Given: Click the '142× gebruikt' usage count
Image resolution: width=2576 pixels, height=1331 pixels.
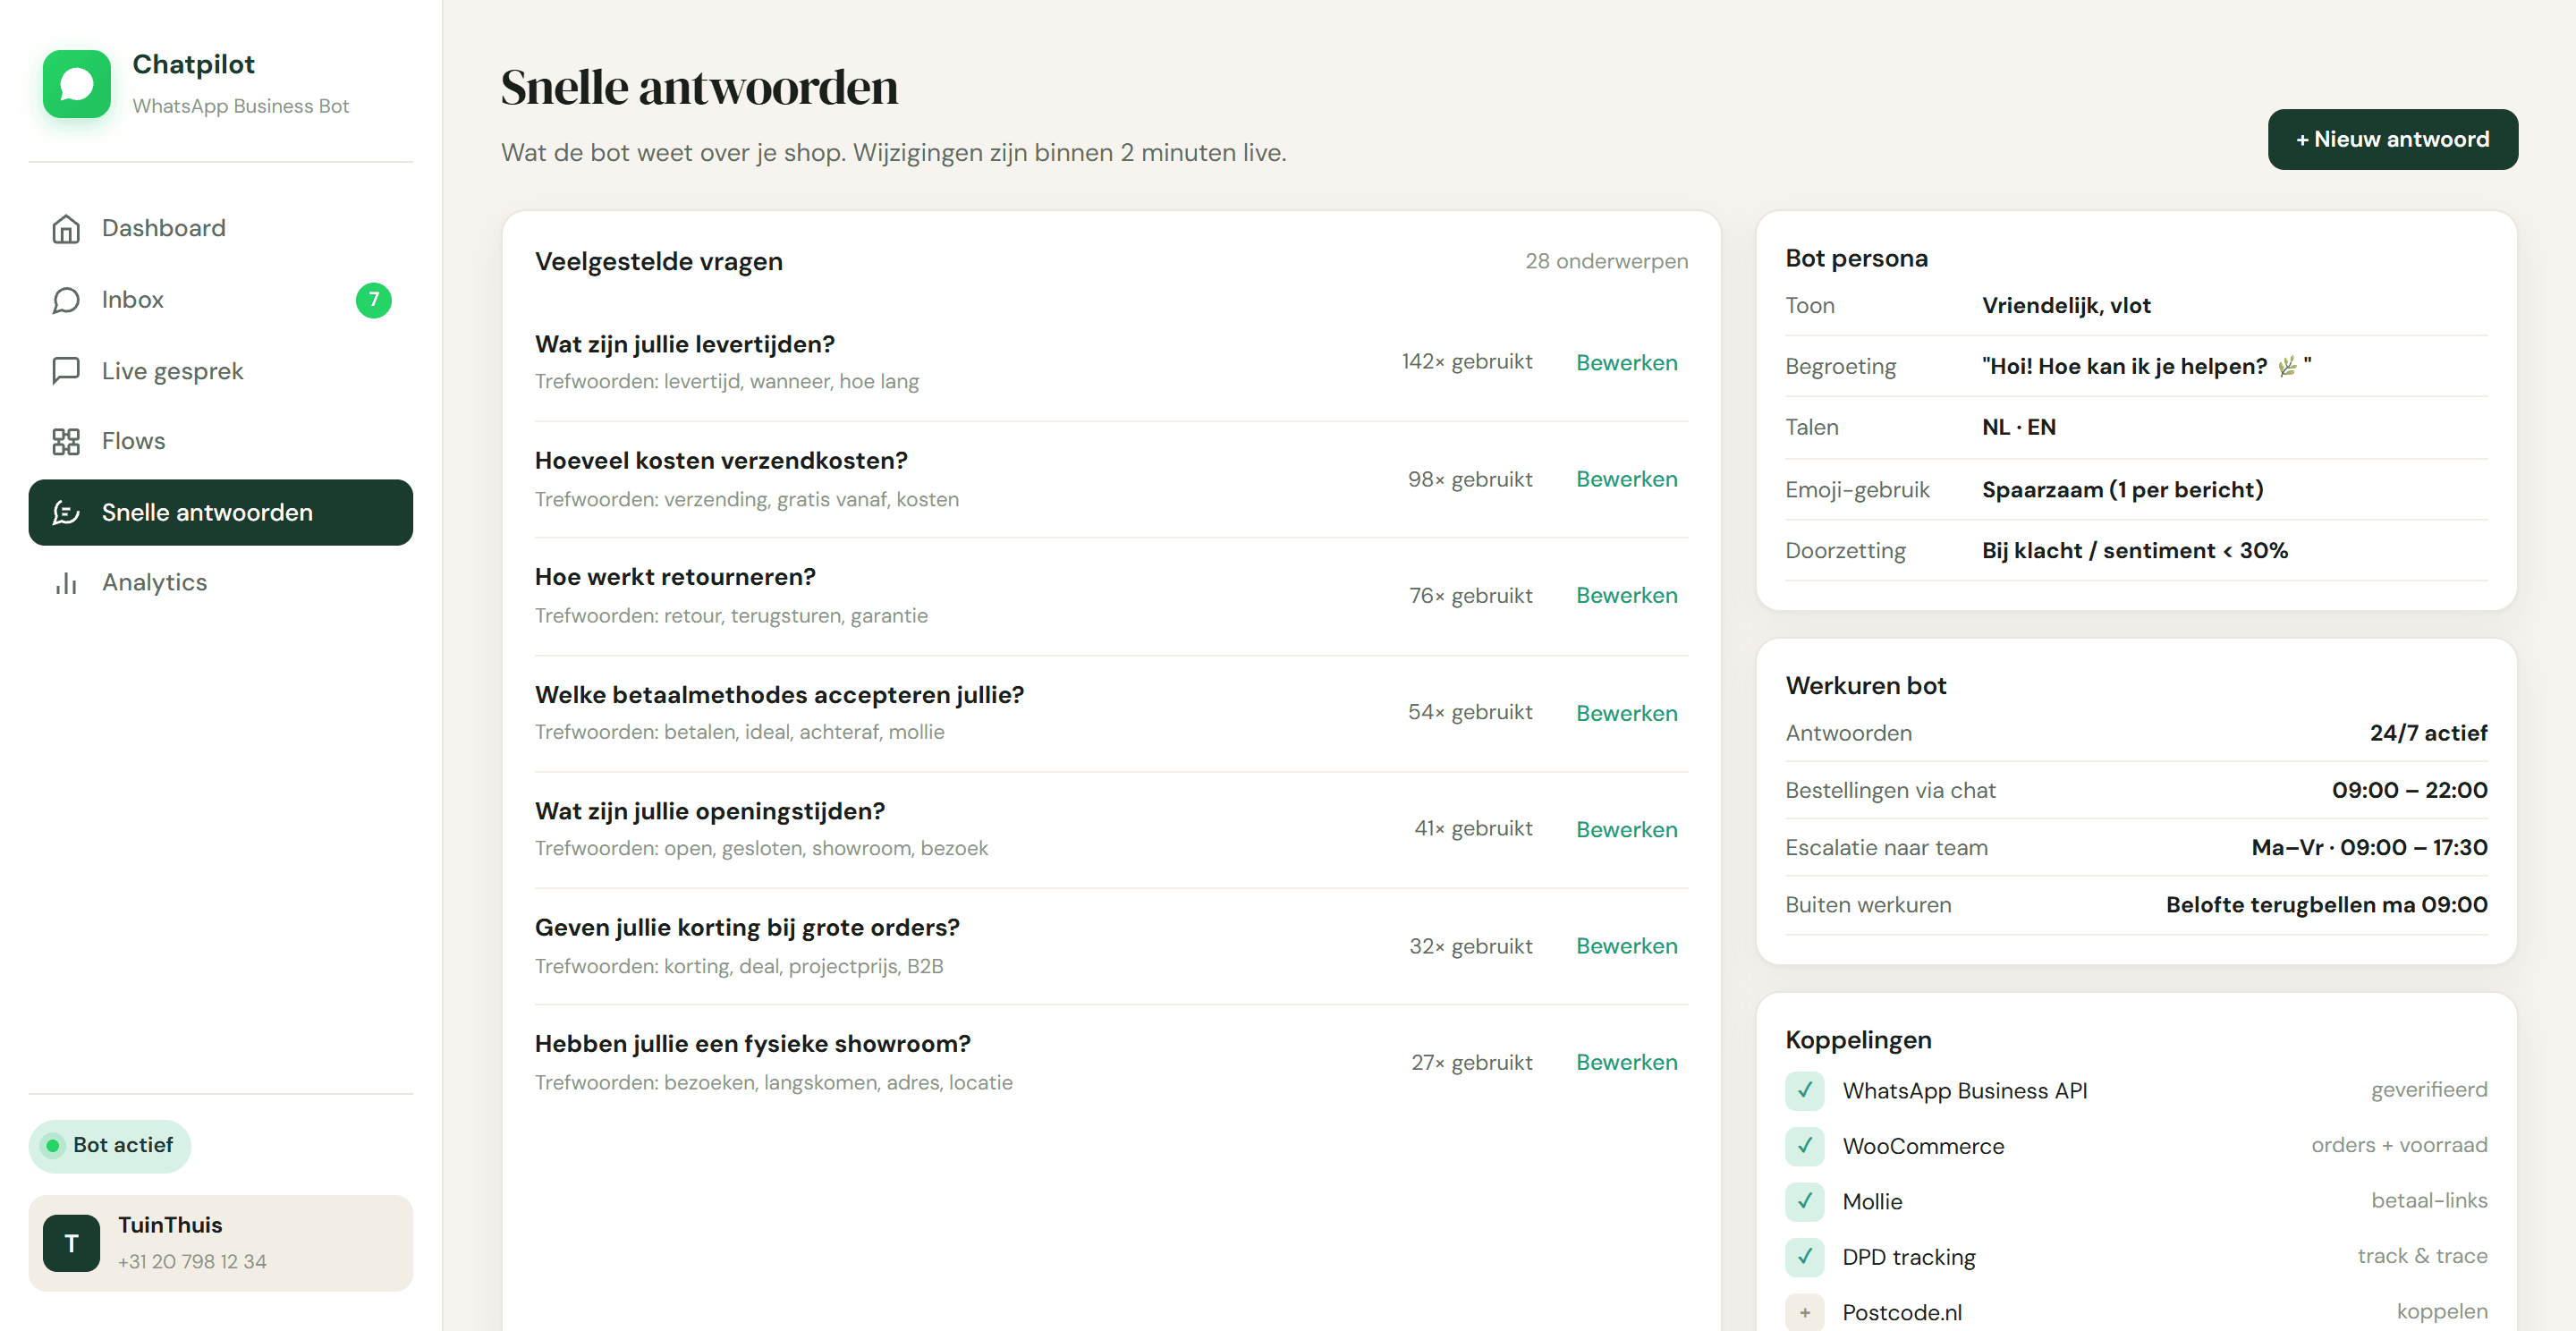Looking at the screenshot, I should point(1467,362).
